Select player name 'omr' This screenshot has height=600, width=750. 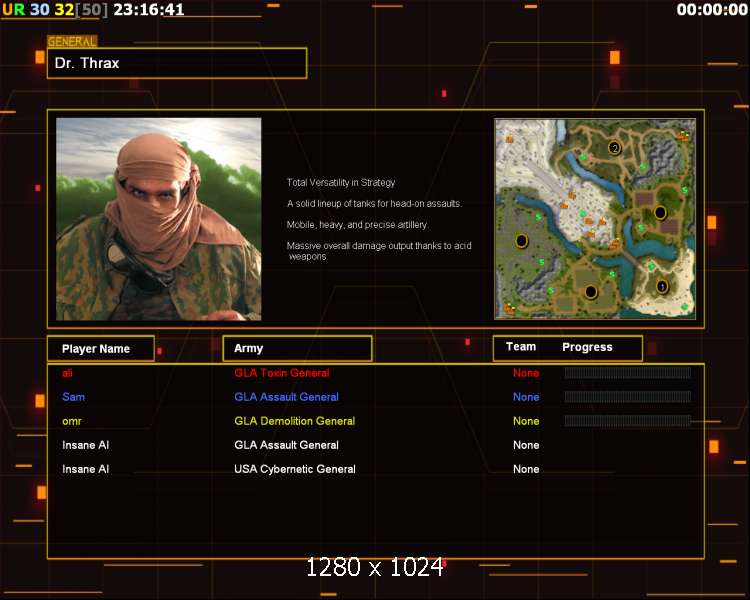pyautogui.click(x=72, y=421)
